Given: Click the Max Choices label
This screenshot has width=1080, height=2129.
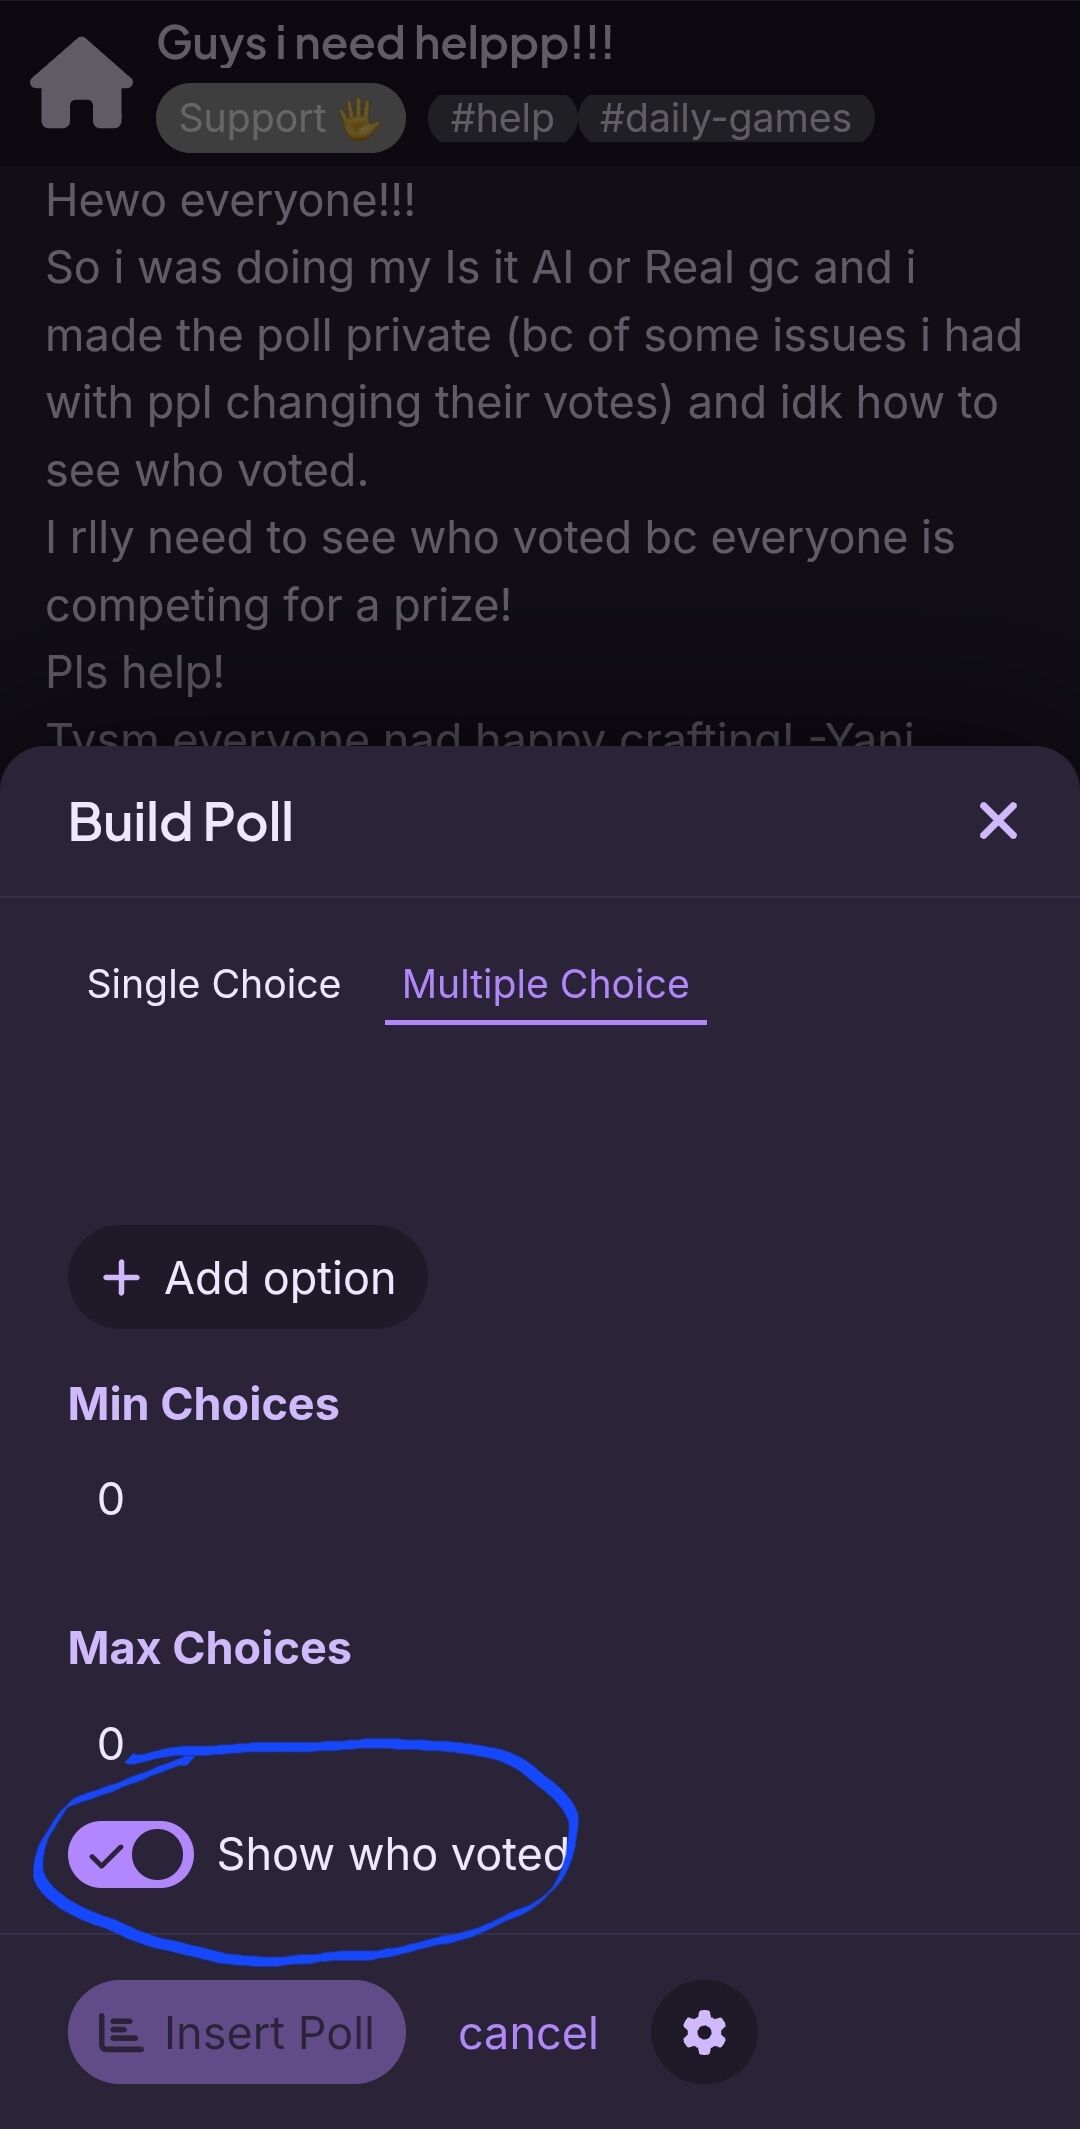Looking at the screenshot, I should tap(210, 1648).
